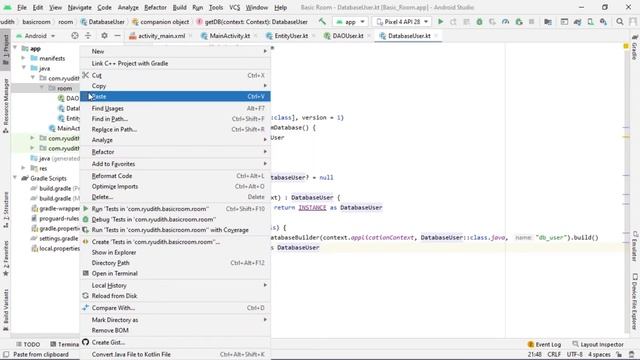This screenshot has width=640, height=360.
Task: Open the File menu
Action: click(x=22, y=7)
